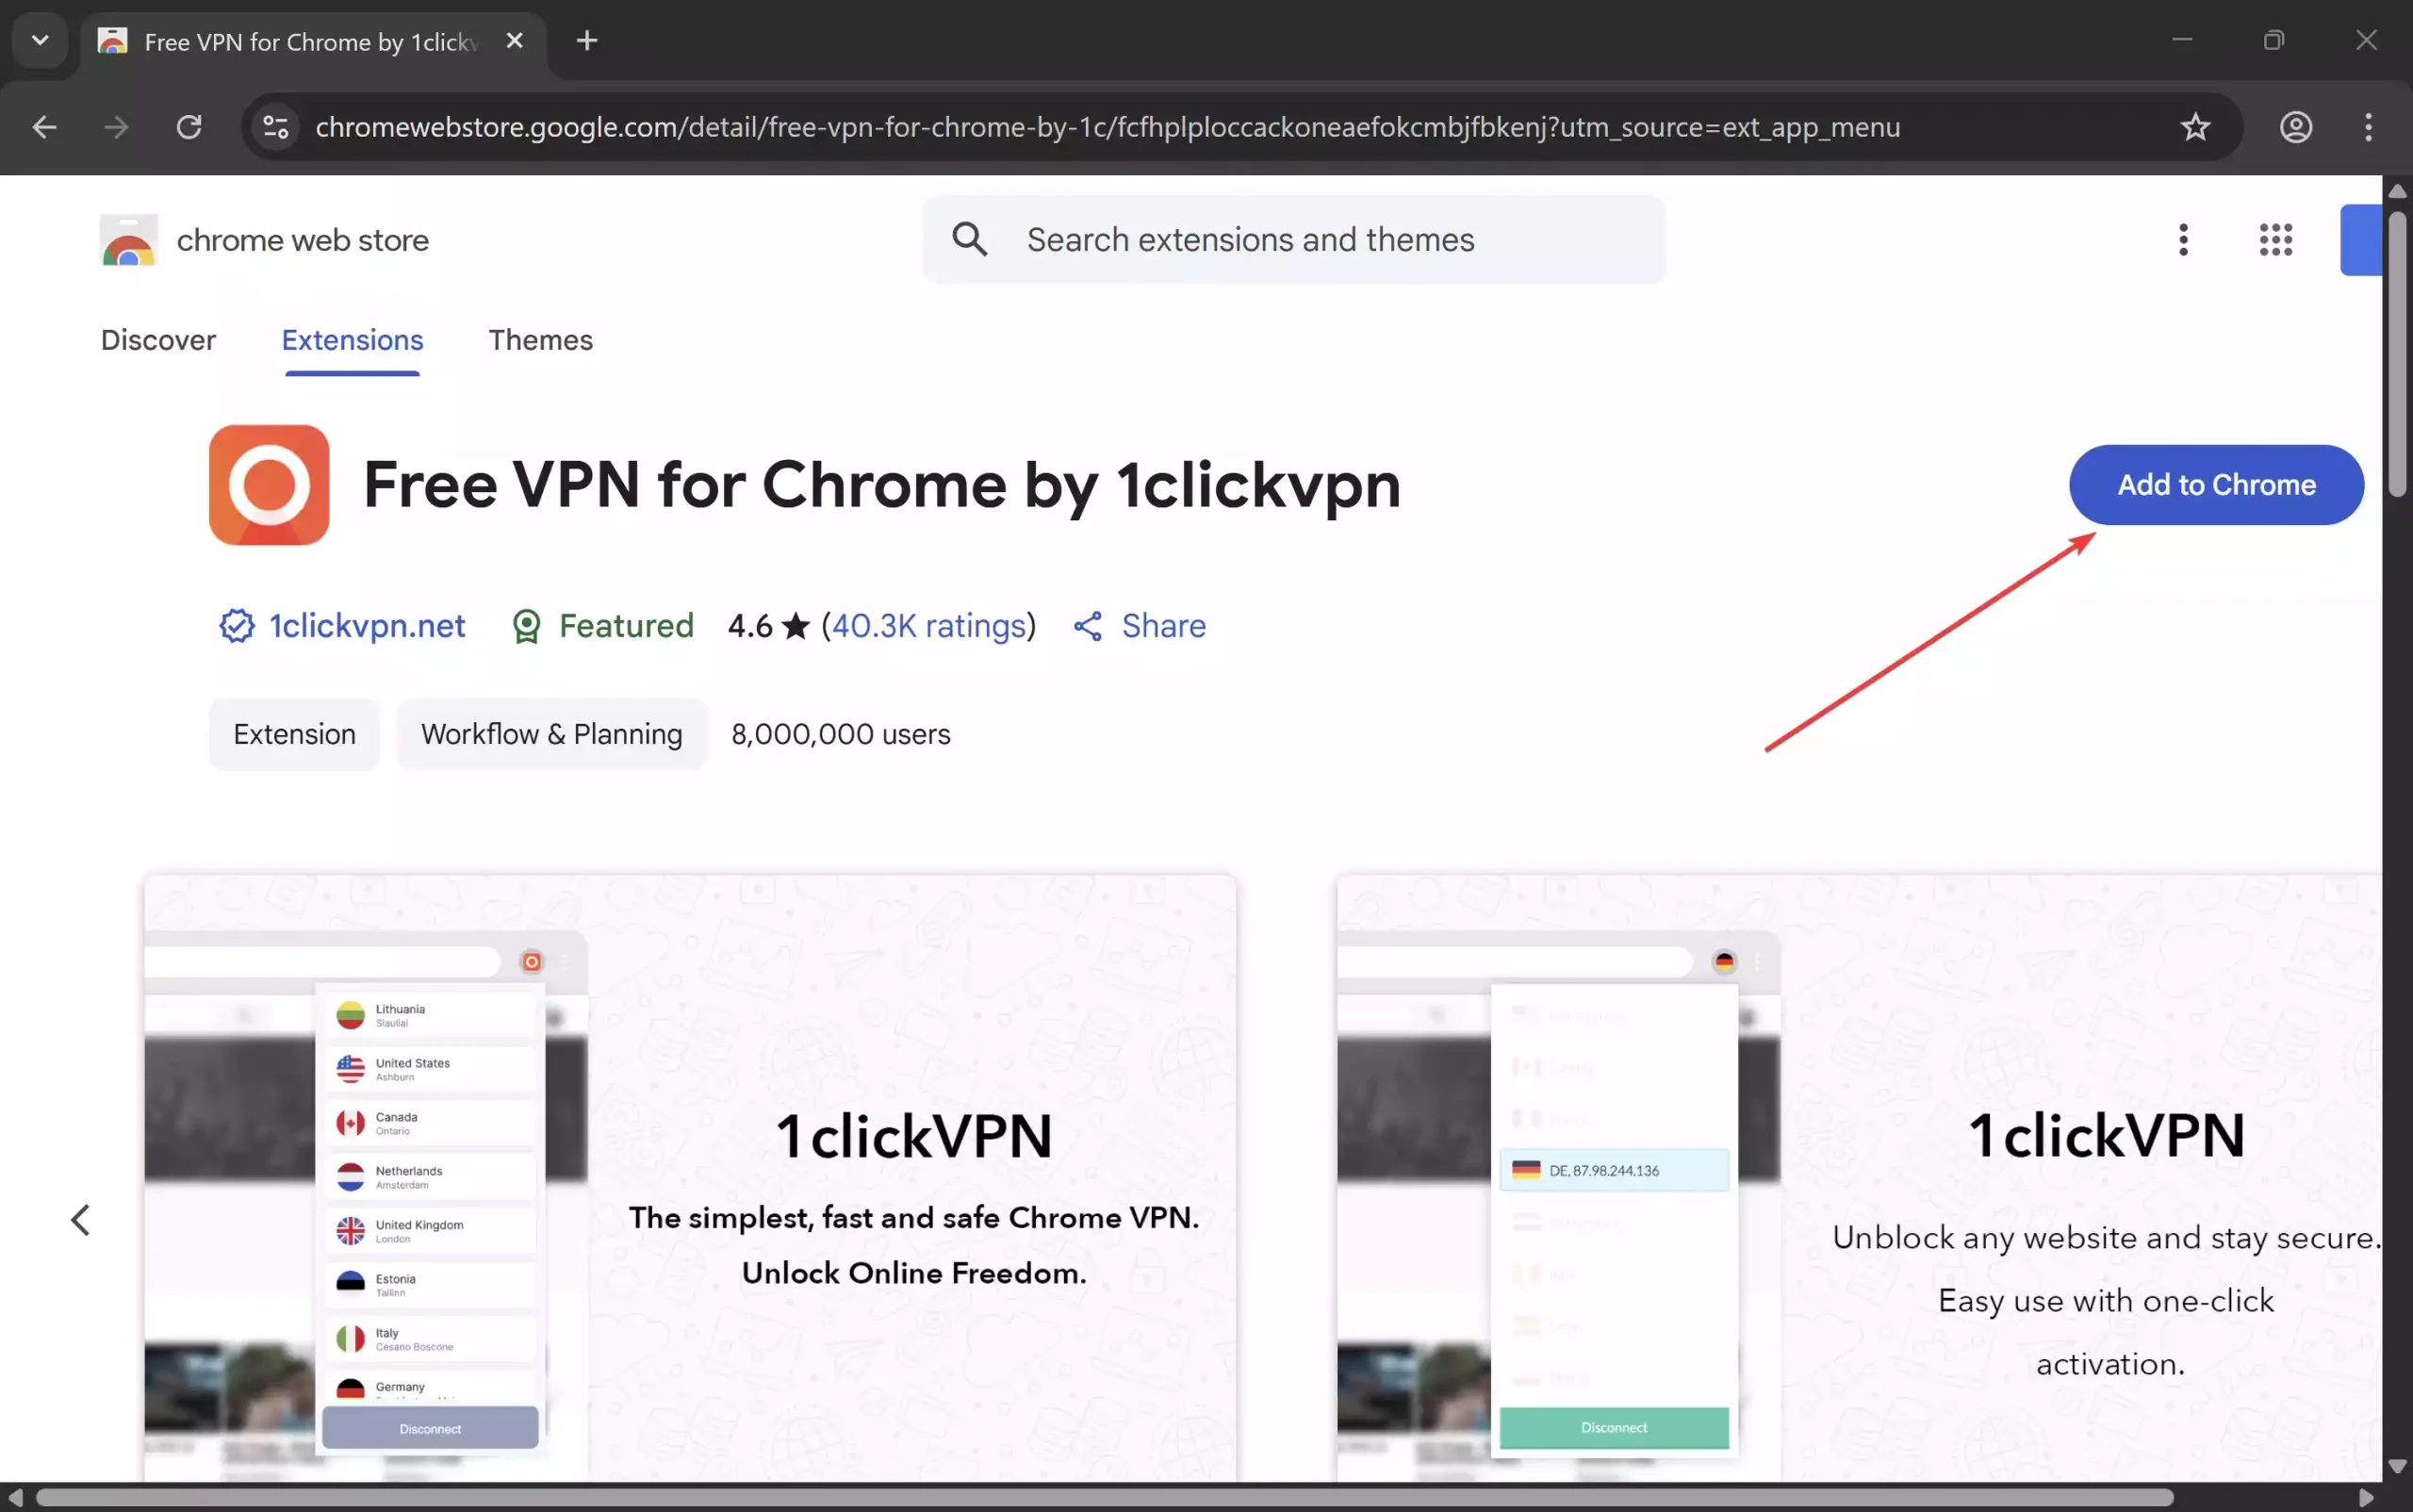Viewport: 2413px width, 1512px height.
Task: Show previous screenshot in carousel
Action: (80, 1219)
